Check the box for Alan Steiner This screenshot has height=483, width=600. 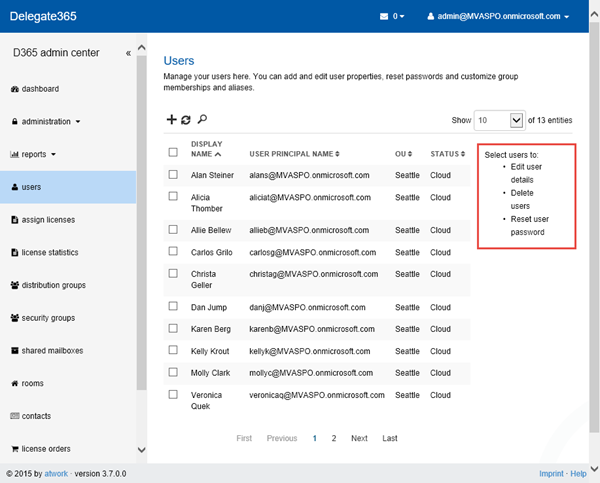[173, 175]
